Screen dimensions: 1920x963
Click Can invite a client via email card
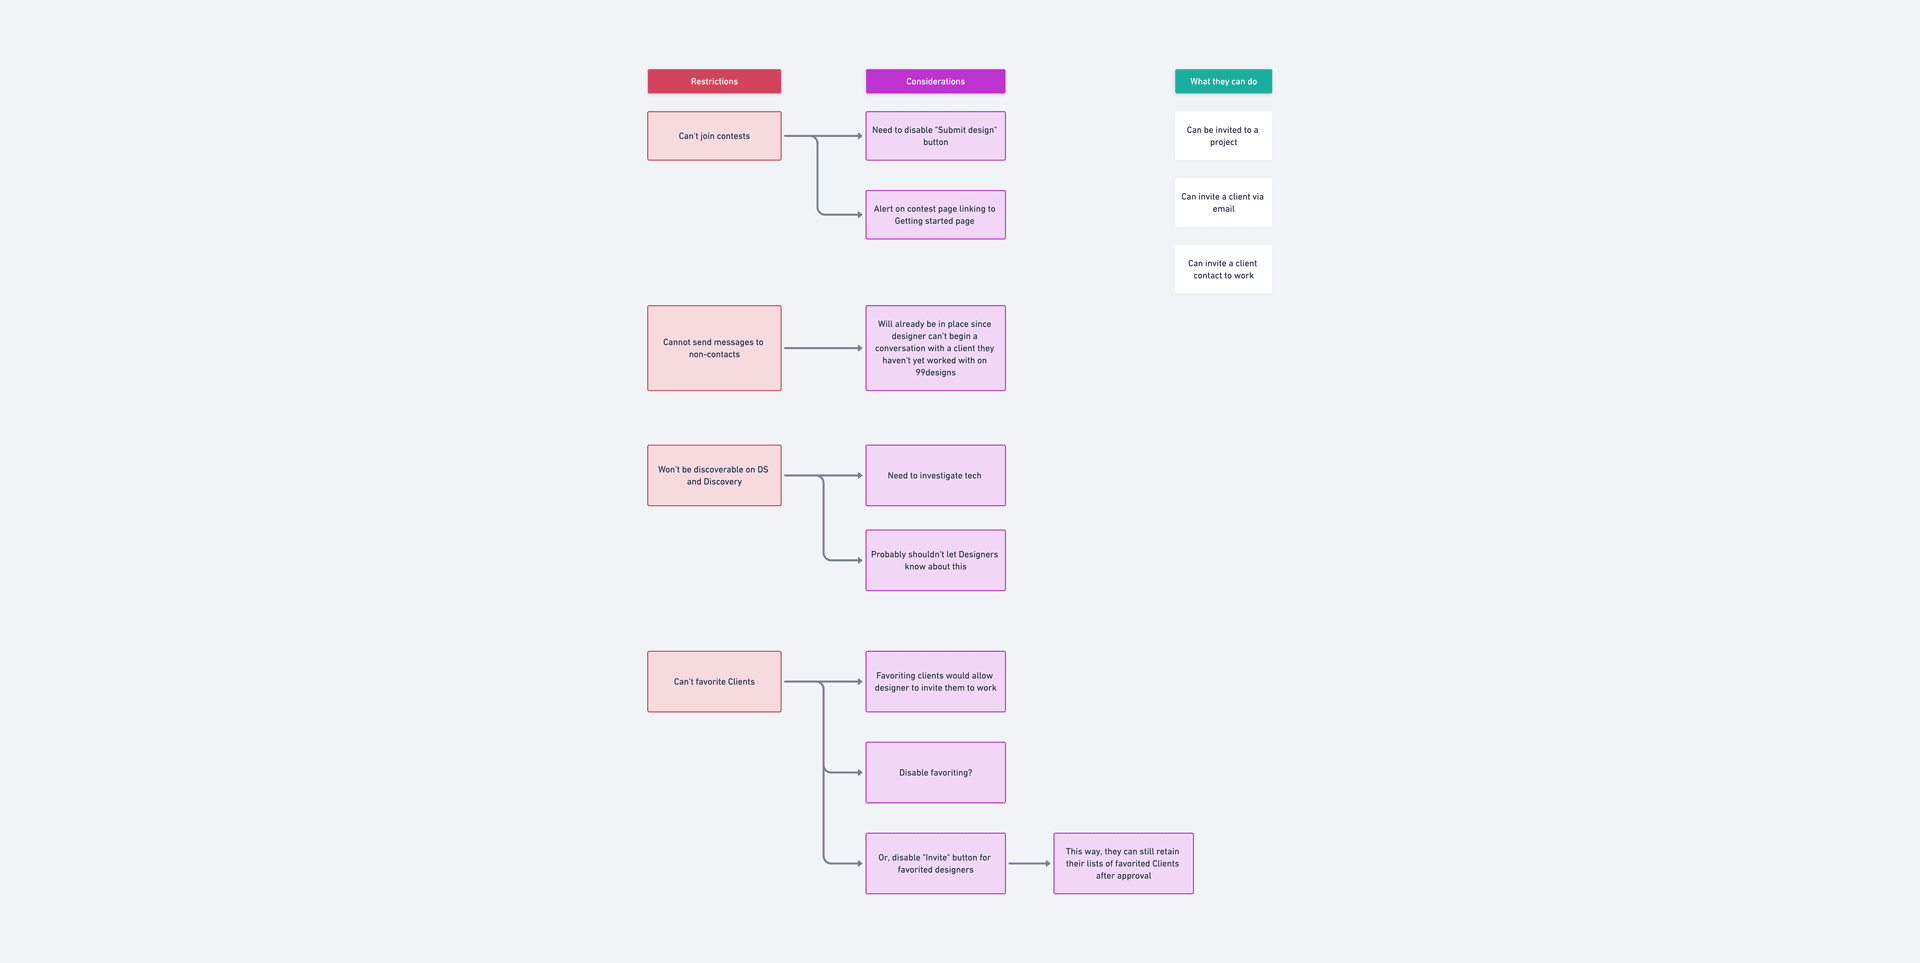[1223, 203]
